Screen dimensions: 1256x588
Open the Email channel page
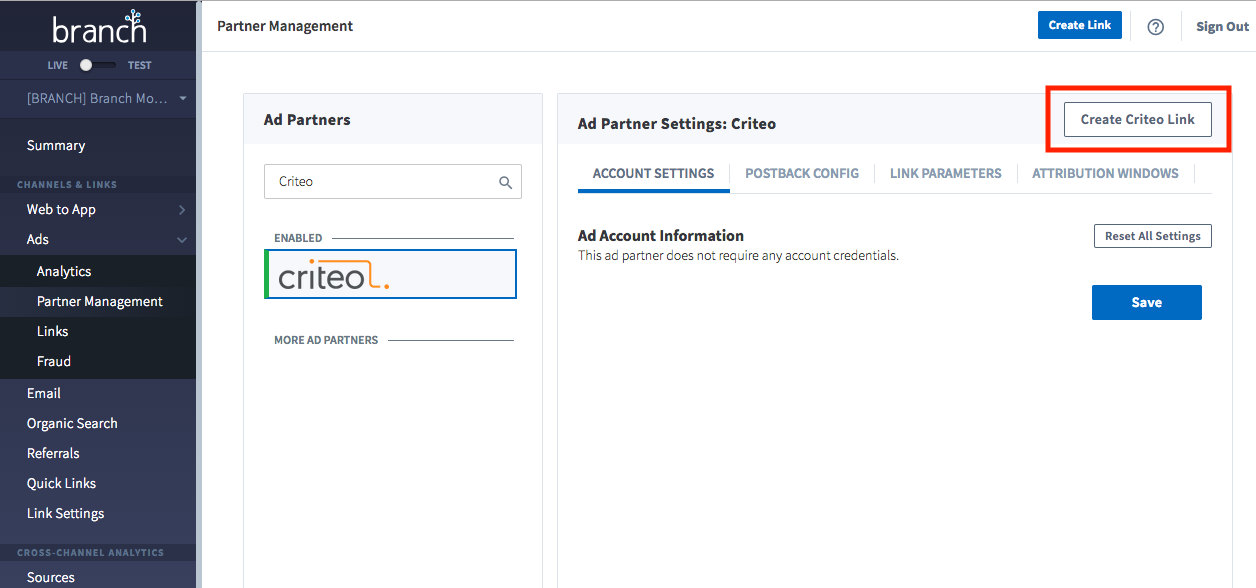click(x=44, y=393)
